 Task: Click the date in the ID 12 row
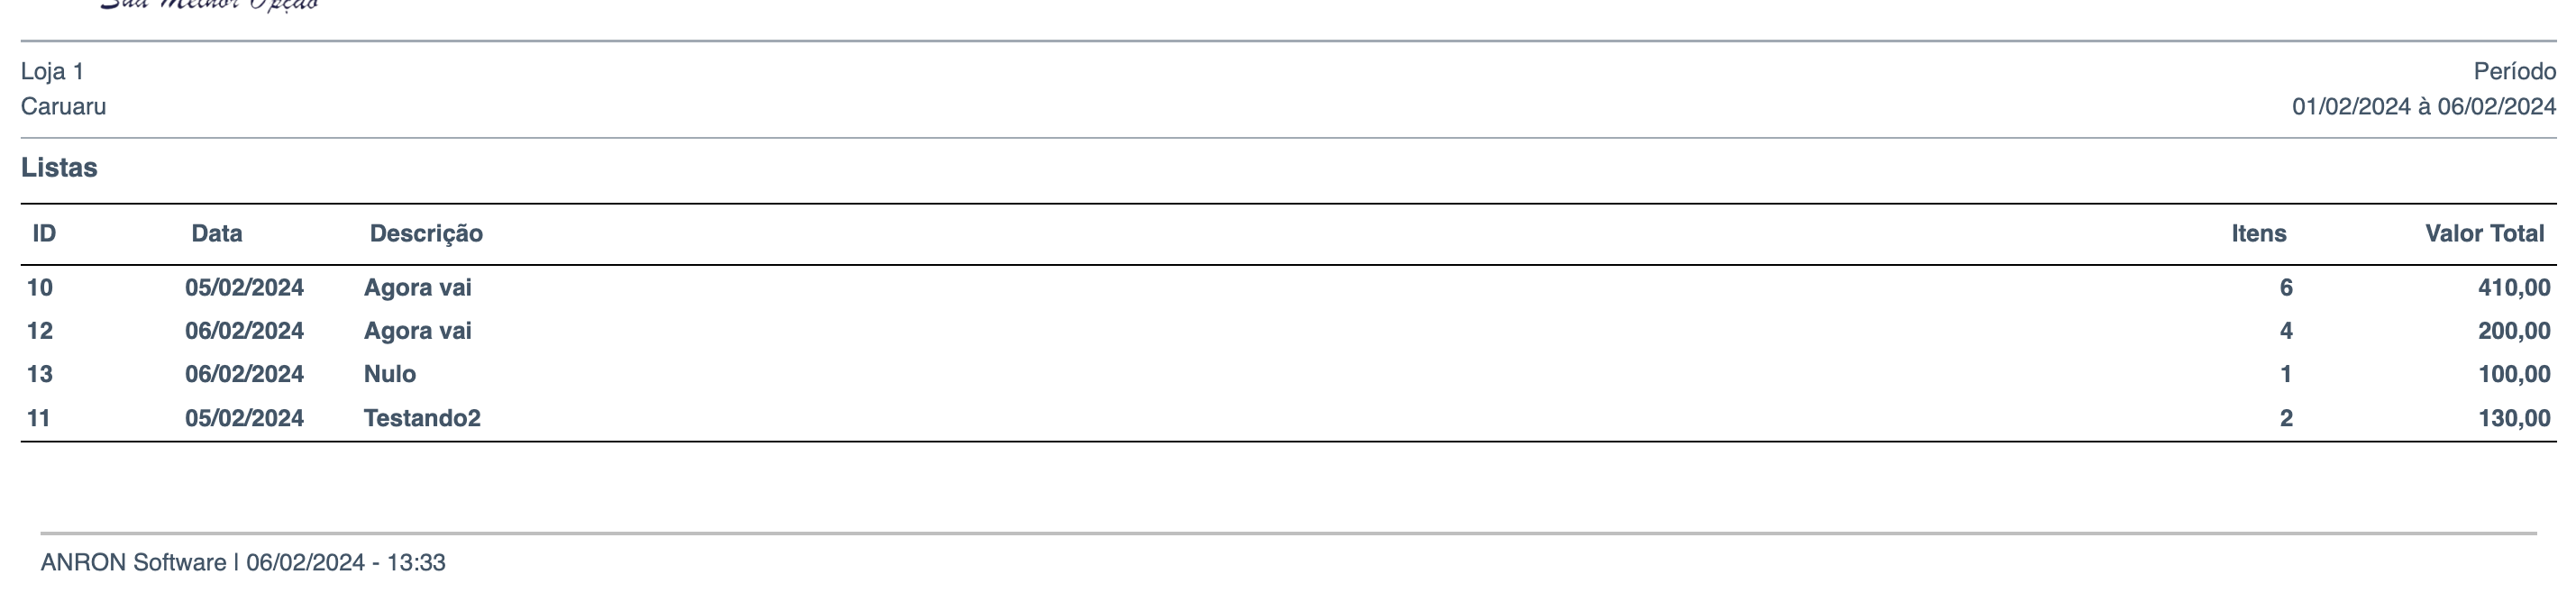pos(244,331)
